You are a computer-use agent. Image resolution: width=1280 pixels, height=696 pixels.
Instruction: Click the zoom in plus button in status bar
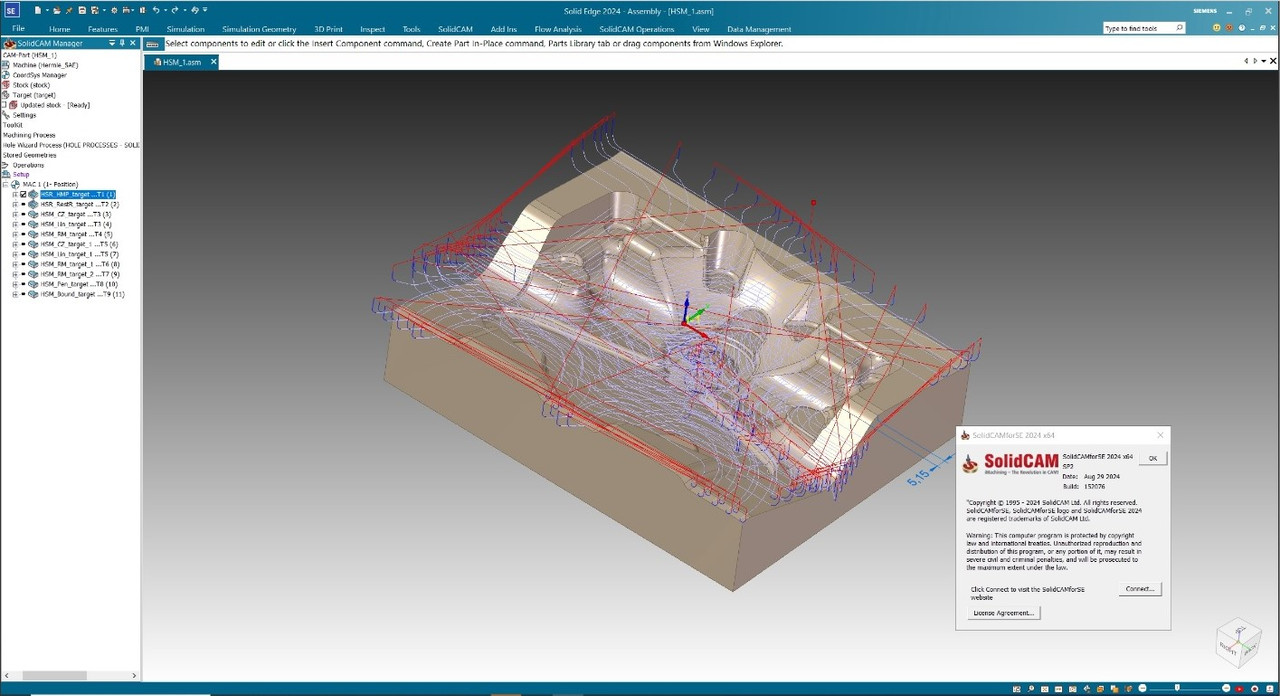point(1226,688)
